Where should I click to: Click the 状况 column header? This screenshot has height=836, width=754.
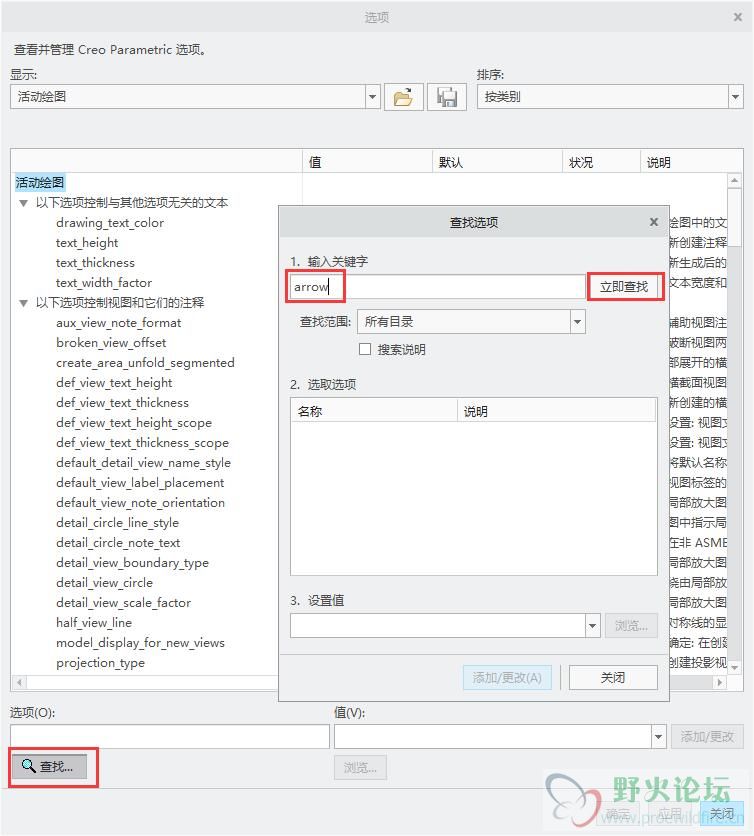(601, 162)
